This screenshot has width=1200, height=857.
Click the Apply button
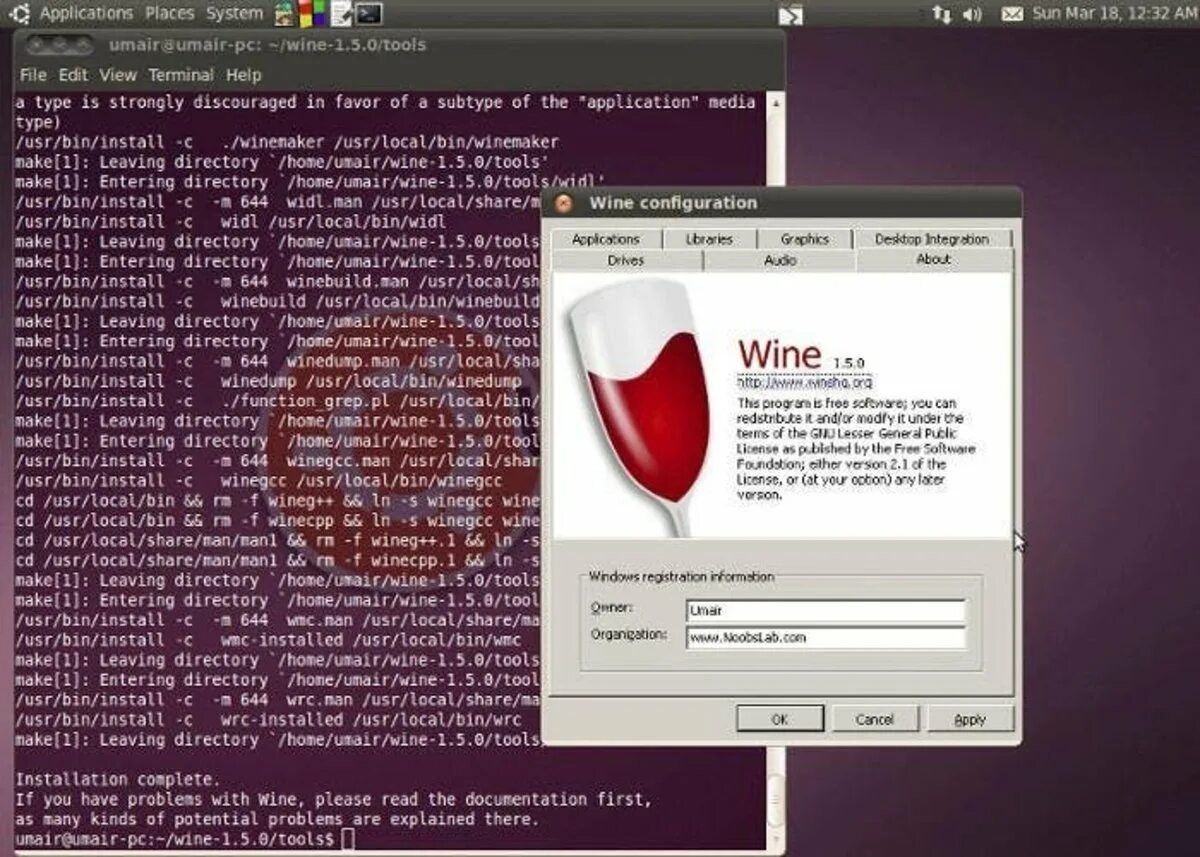[x=969, y=719]
